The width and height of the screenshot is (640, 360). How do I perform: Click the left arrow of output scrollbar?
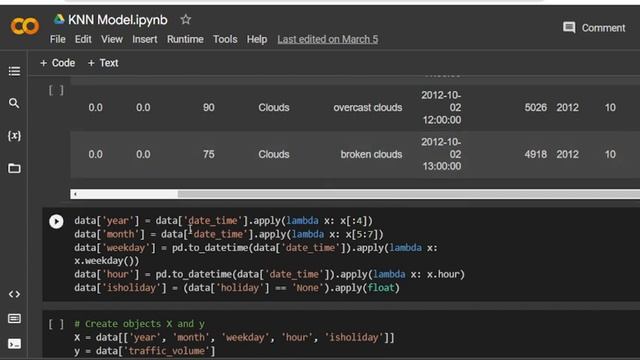pyautogui.click(x=75, y=194)
